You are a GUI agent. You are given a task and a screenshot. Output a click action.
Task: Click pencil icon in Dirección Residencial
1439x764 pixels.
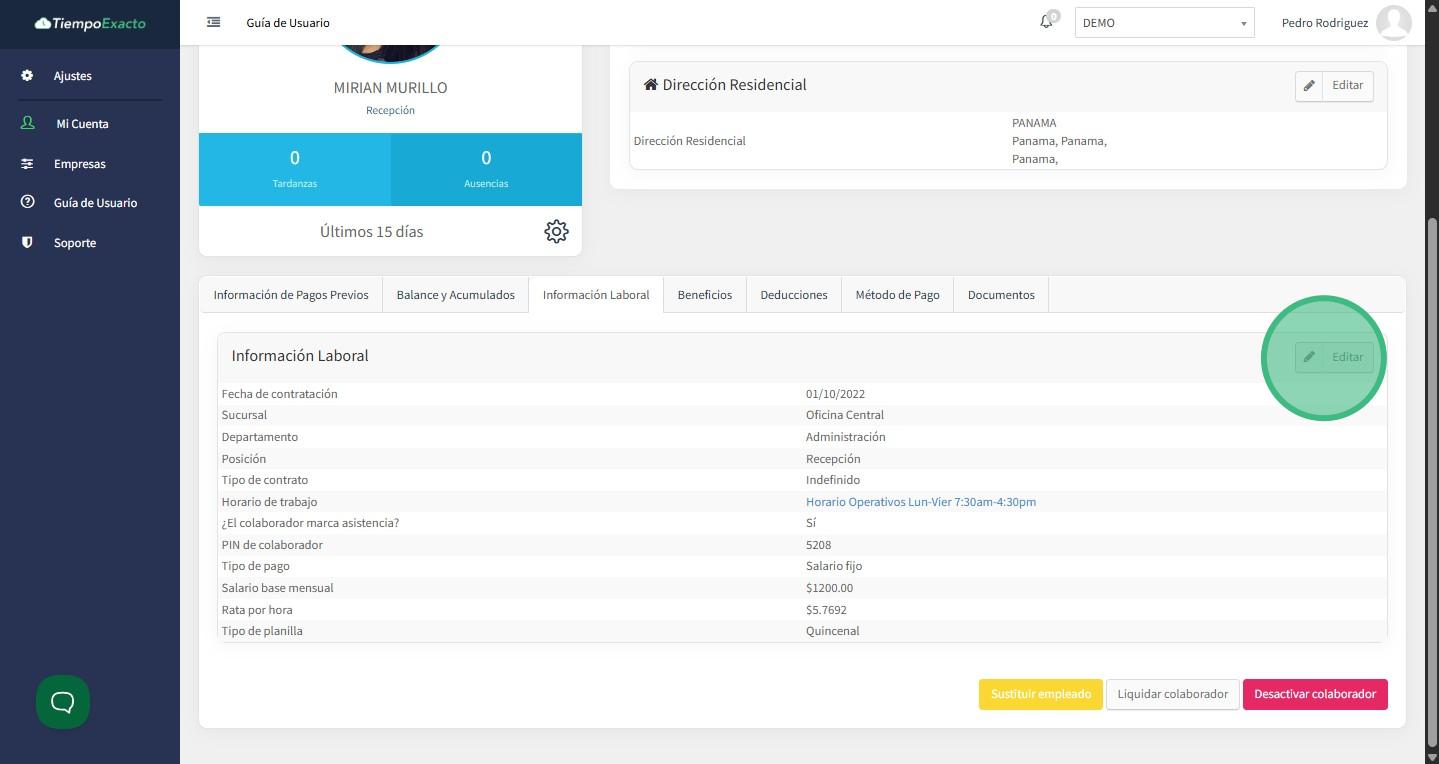1309,86
